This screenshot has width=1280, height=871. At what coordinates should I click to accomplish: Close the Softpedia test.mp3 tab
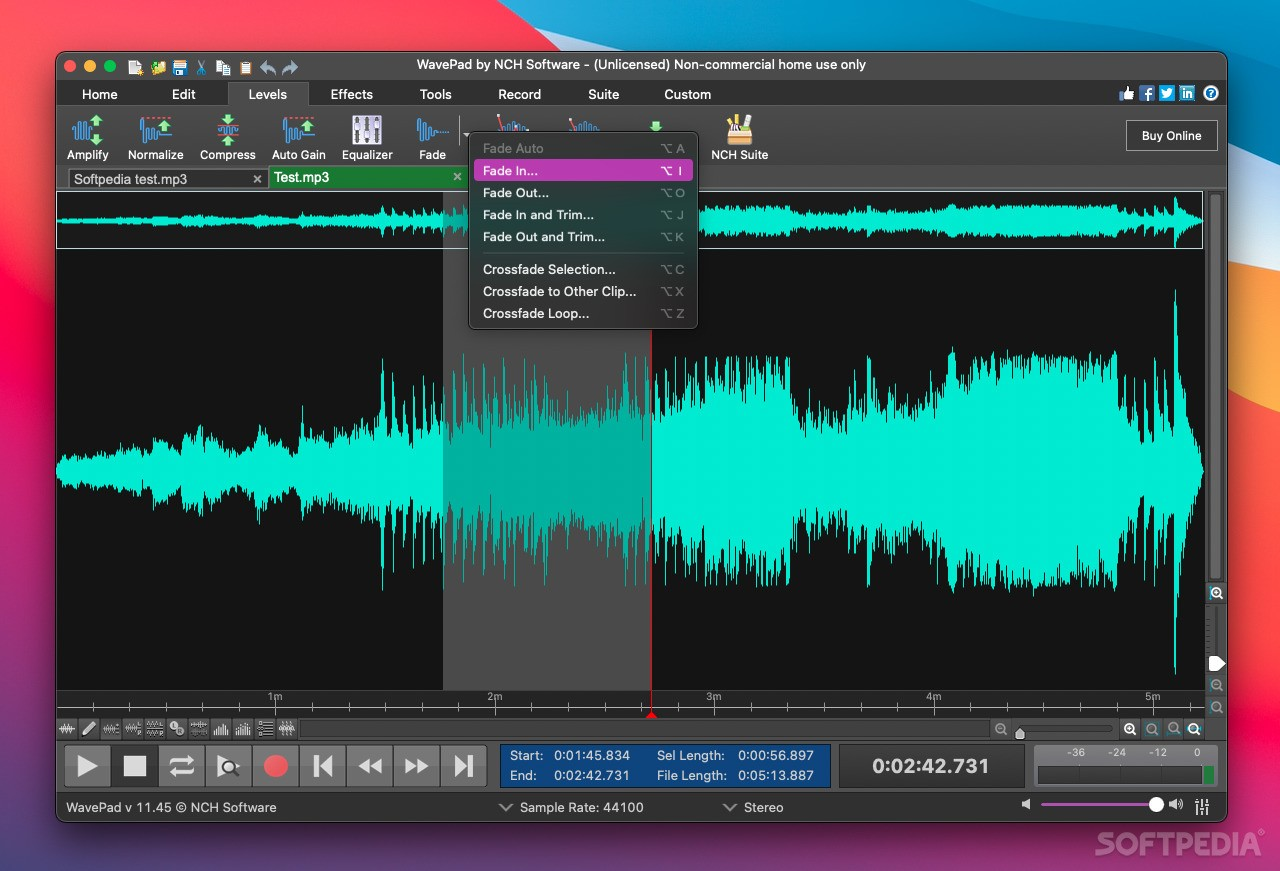257,179
